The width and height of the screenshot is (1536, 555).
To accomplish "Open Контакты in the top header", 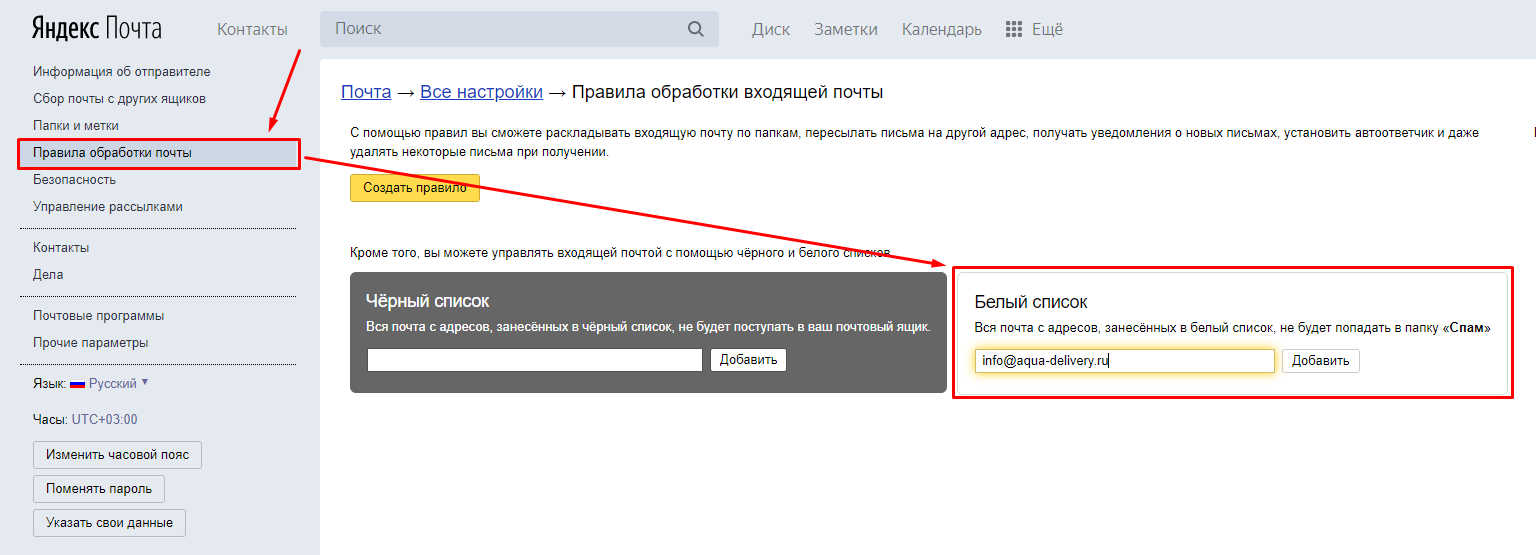I will click(x=252, y=29).
